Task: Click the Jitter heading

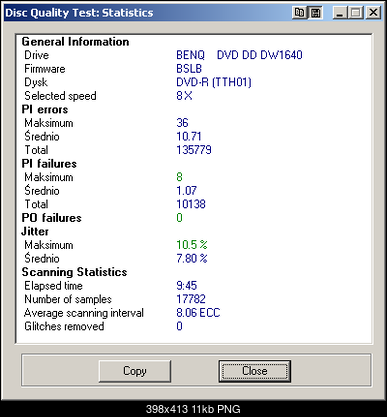Action: coord(35,231)
